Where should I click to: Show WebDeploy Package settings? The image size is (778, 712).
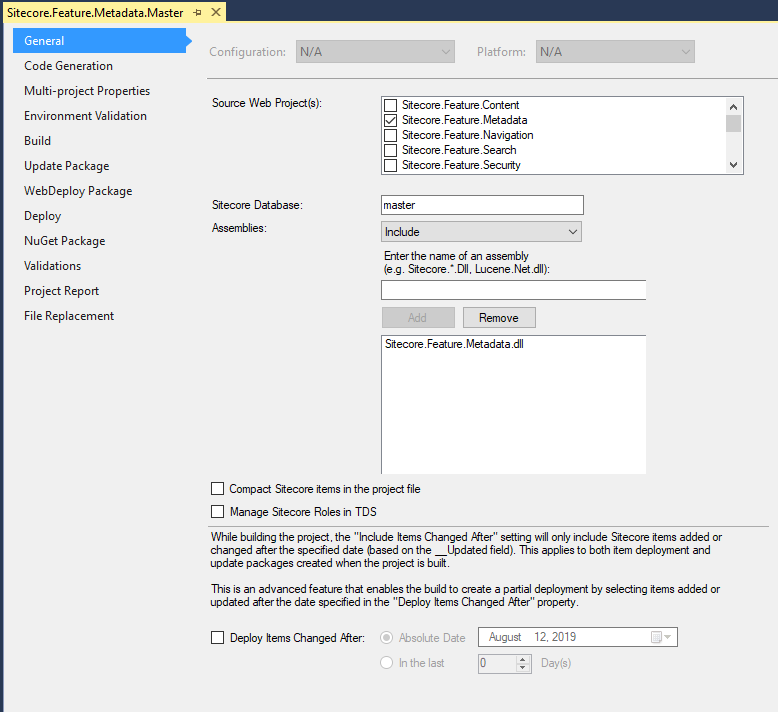pos(78,191)
